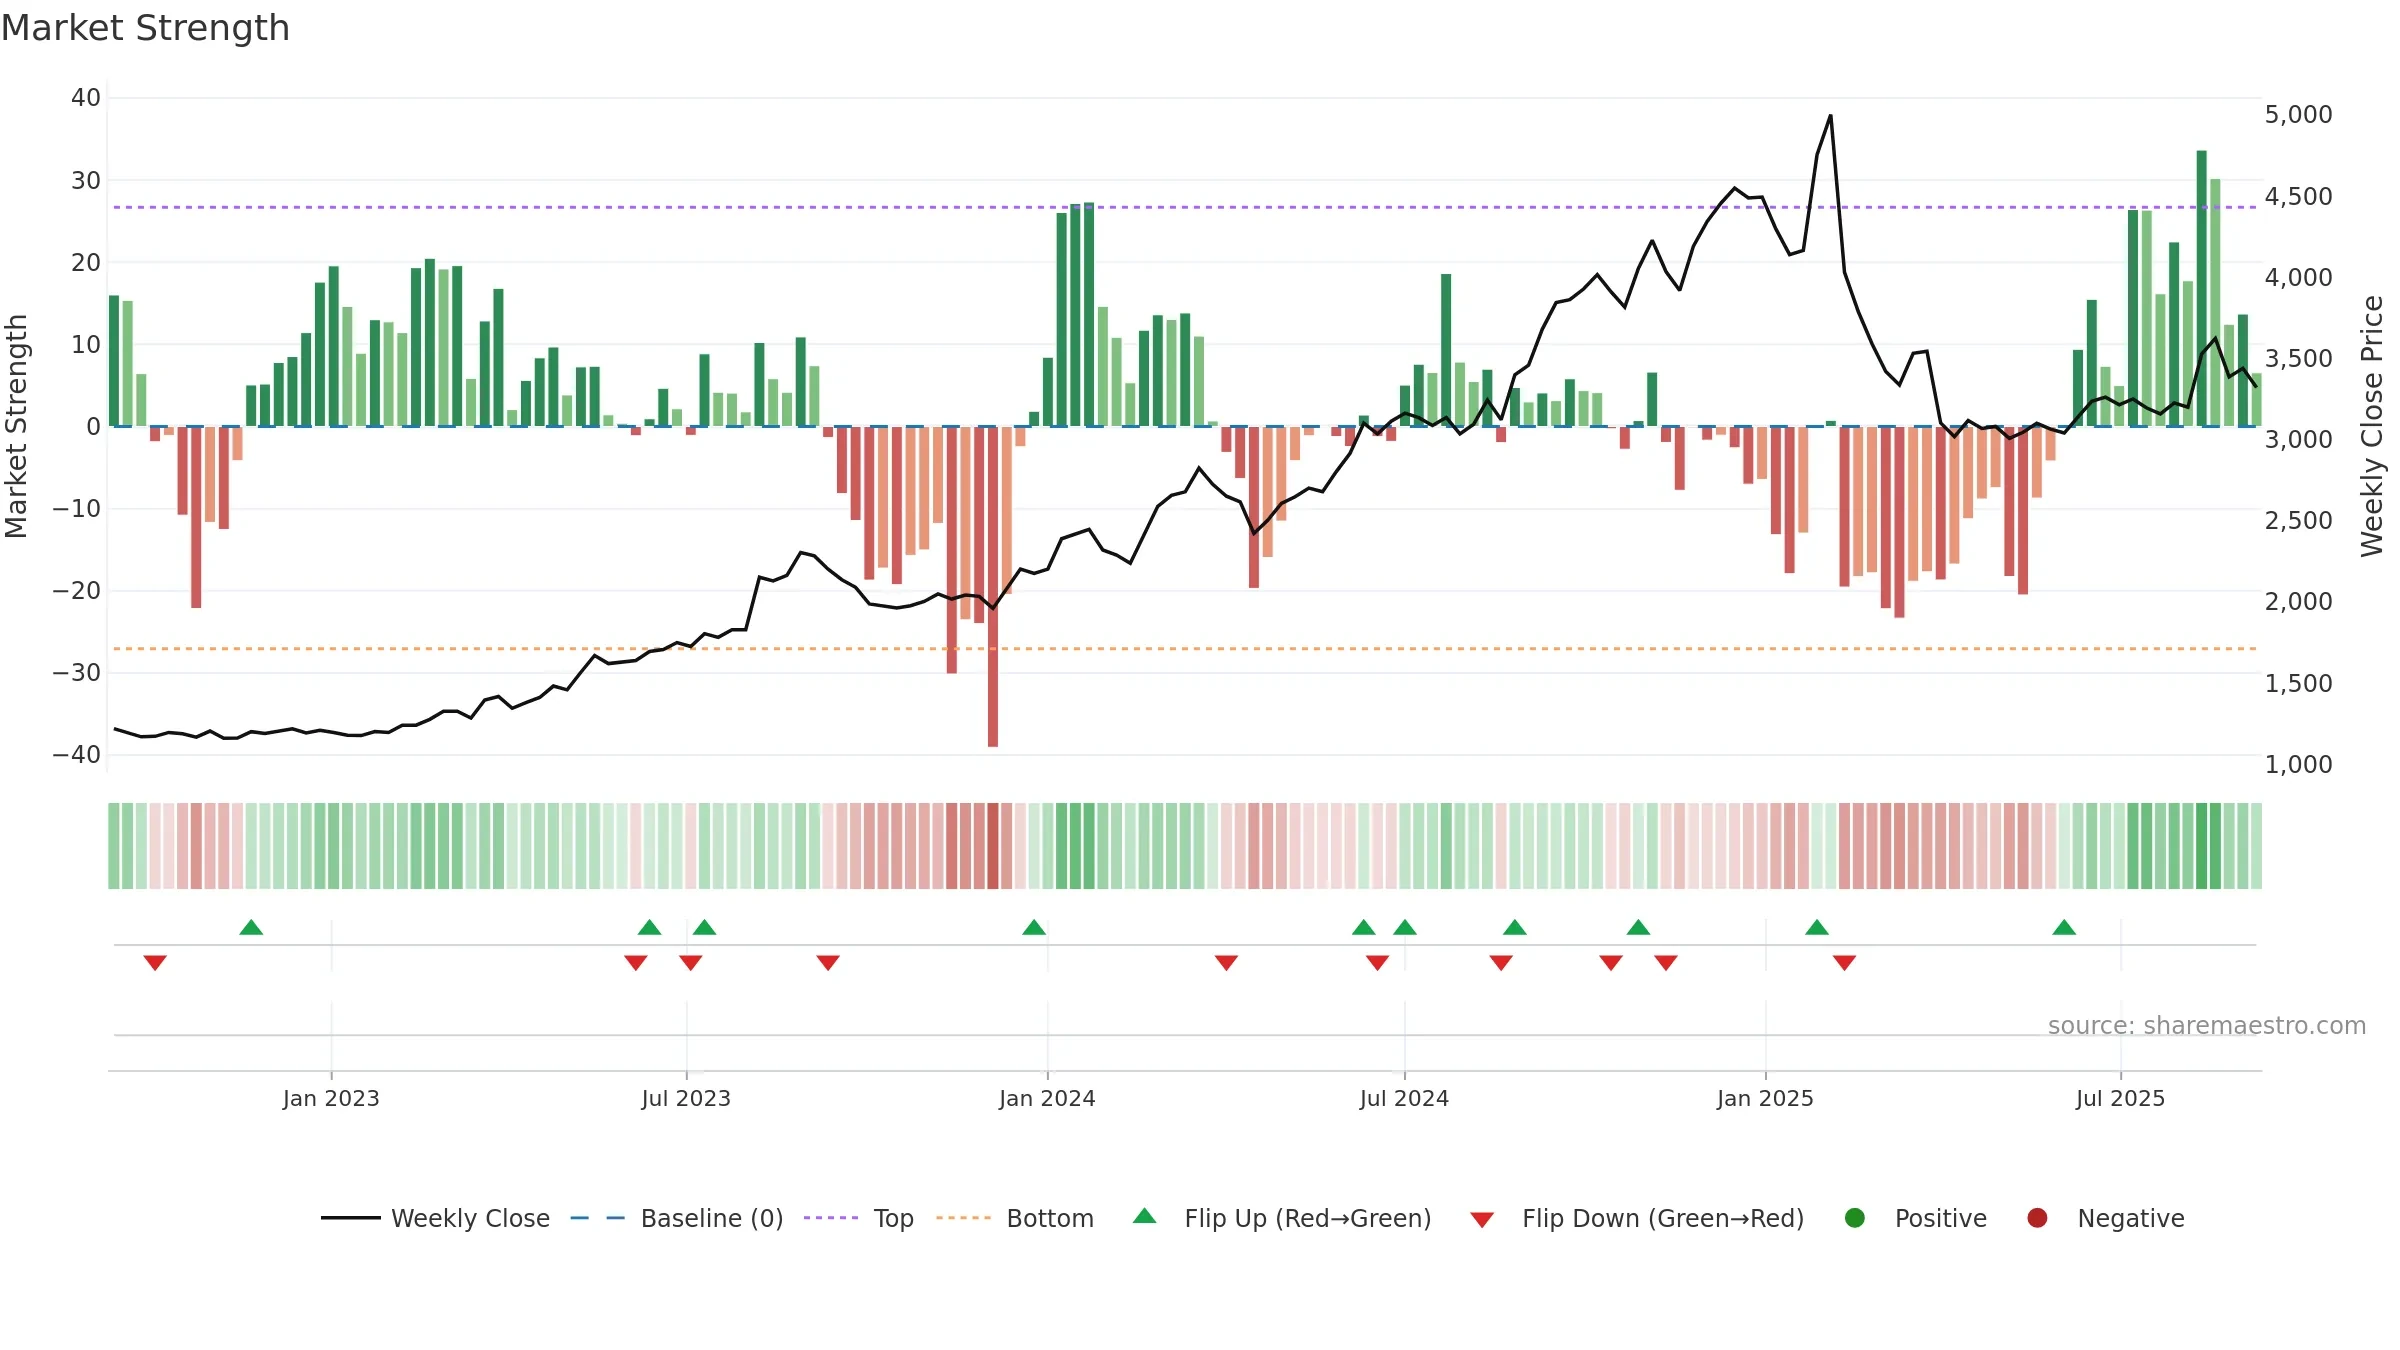Toggle the Positive legend entry
The width and height of the screenshot is (2400, 1350).
[1915, 1218]
